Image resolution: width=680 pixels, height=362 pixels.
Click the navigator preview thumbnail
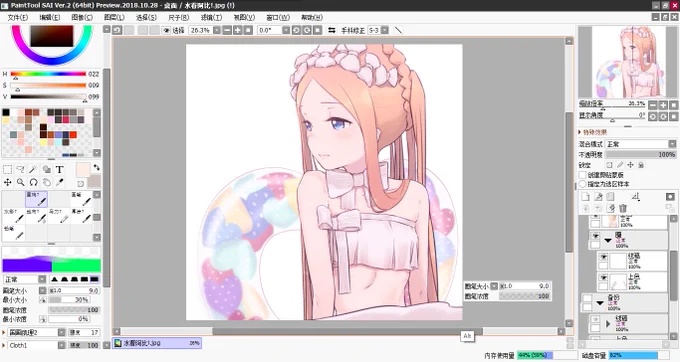point(628,62)
